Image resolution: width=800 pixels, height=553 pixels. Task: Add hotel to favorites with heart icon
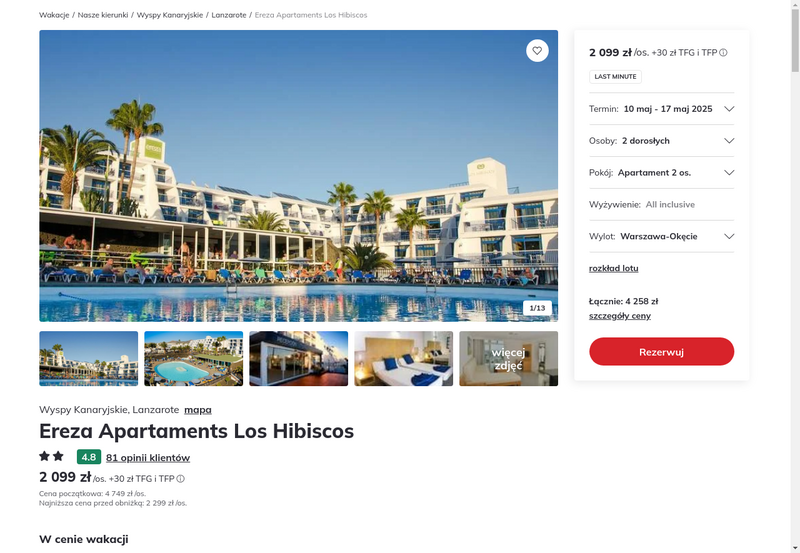[537, 51]
